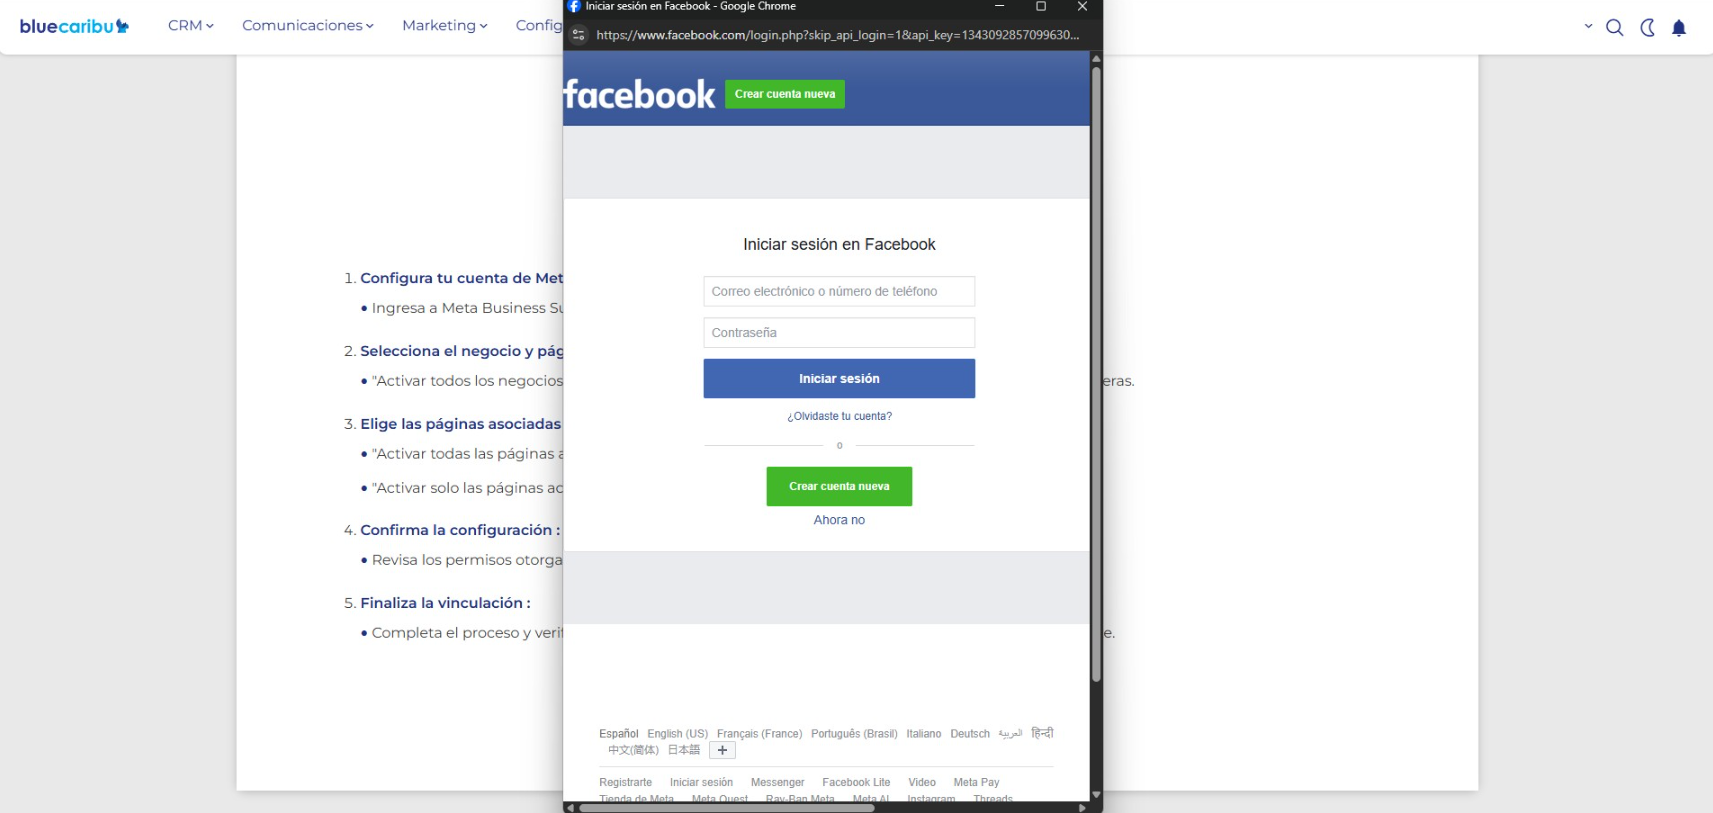Screen dimensions: 1713x813
Task: Click step 'Elige las páginas asociadas' text
Action: pyautogui.click(x=461, y=424)
